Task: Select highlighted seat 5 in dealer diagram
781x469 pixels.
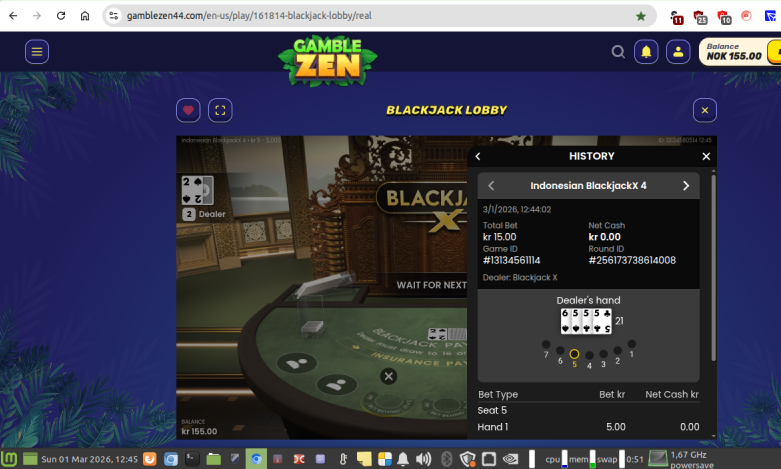Action: pyautogui.click(x=574, y=354)
